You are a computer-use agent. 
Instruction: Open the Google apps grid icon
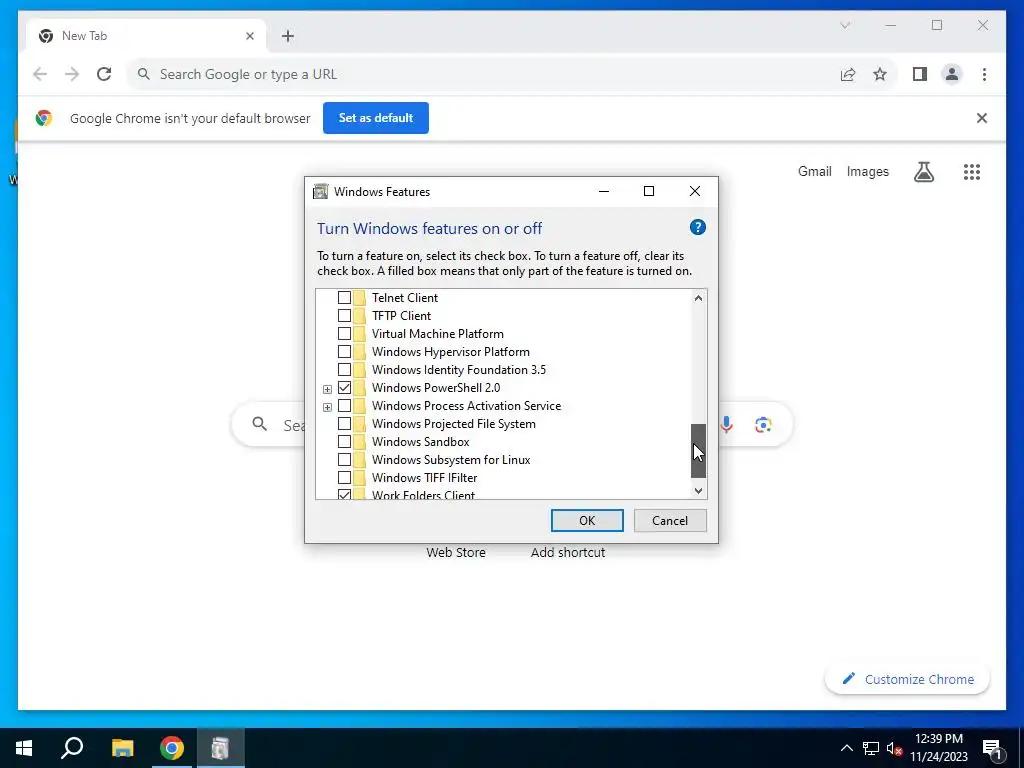coord(972,172)
